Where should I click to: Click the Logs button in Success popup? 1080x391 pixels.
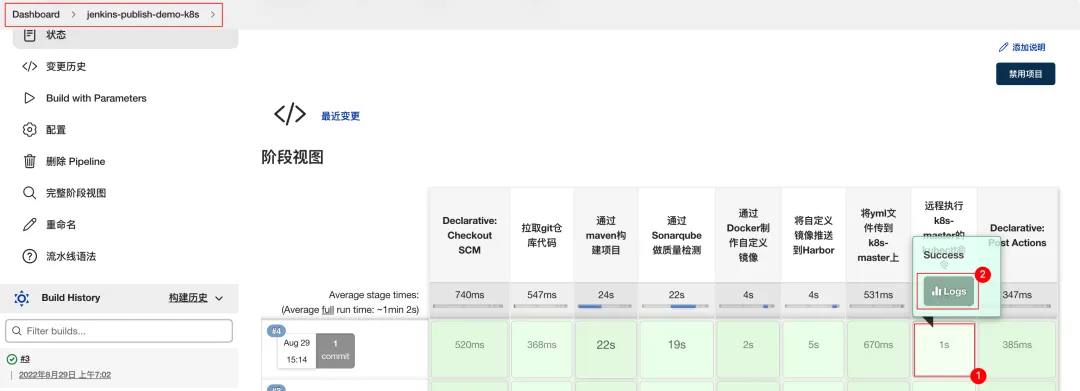(x=948, y=292)
